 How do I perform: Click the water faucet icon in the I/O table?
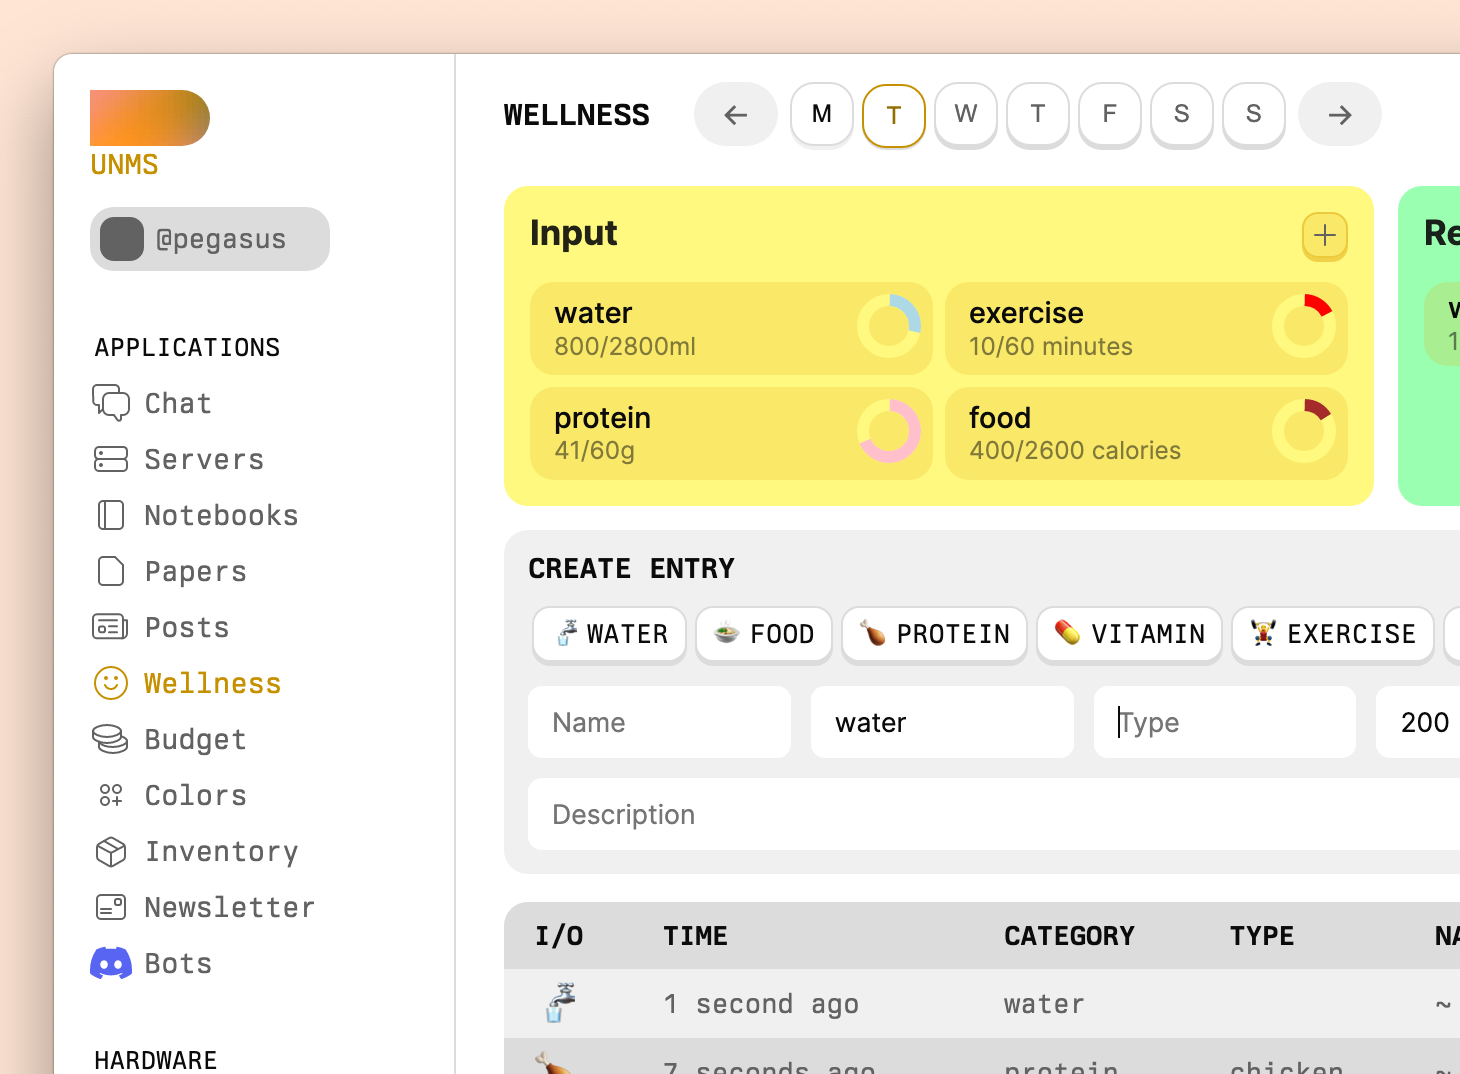(x=560, y=1003)
